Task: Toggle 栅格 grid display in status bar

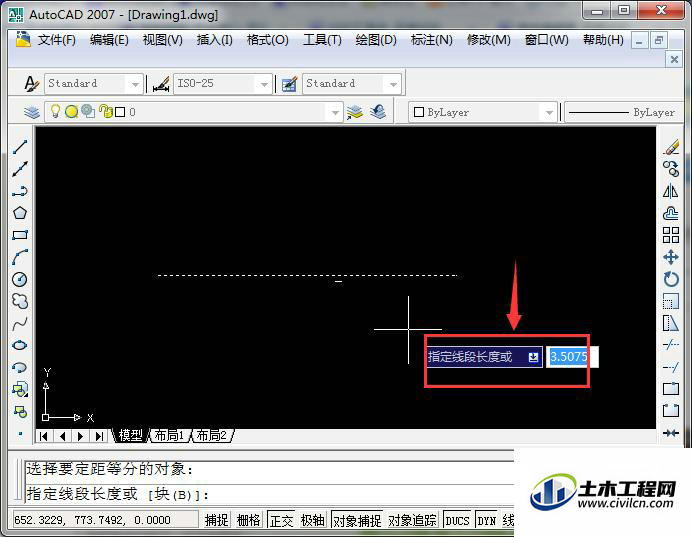Action: coord(249,520)
